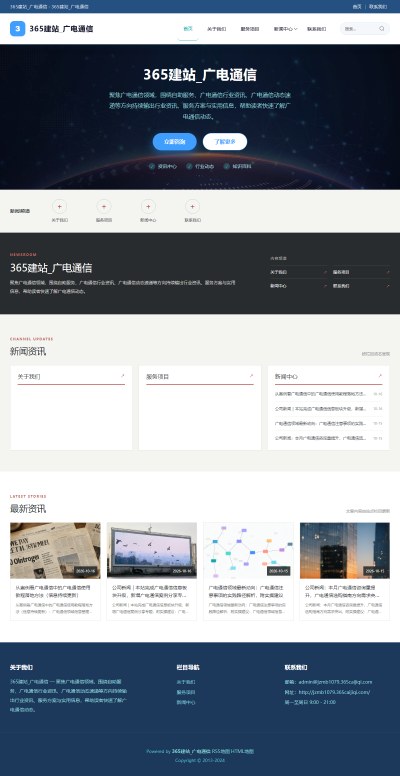The height and width of the screenshot is (776, 400).
Task: Click footer 新闻中心 link under 栏目导航
Action: [186, 702]
